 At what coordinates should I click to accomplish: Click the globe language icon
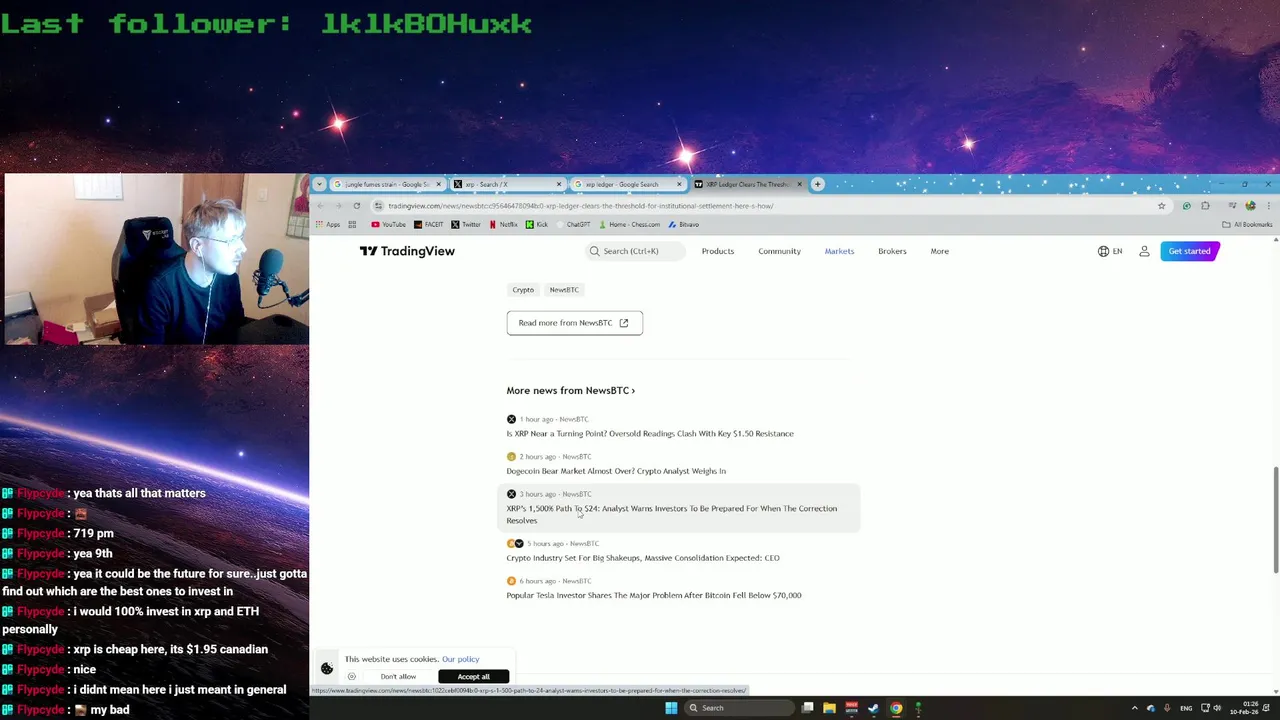click(1103, 251)
